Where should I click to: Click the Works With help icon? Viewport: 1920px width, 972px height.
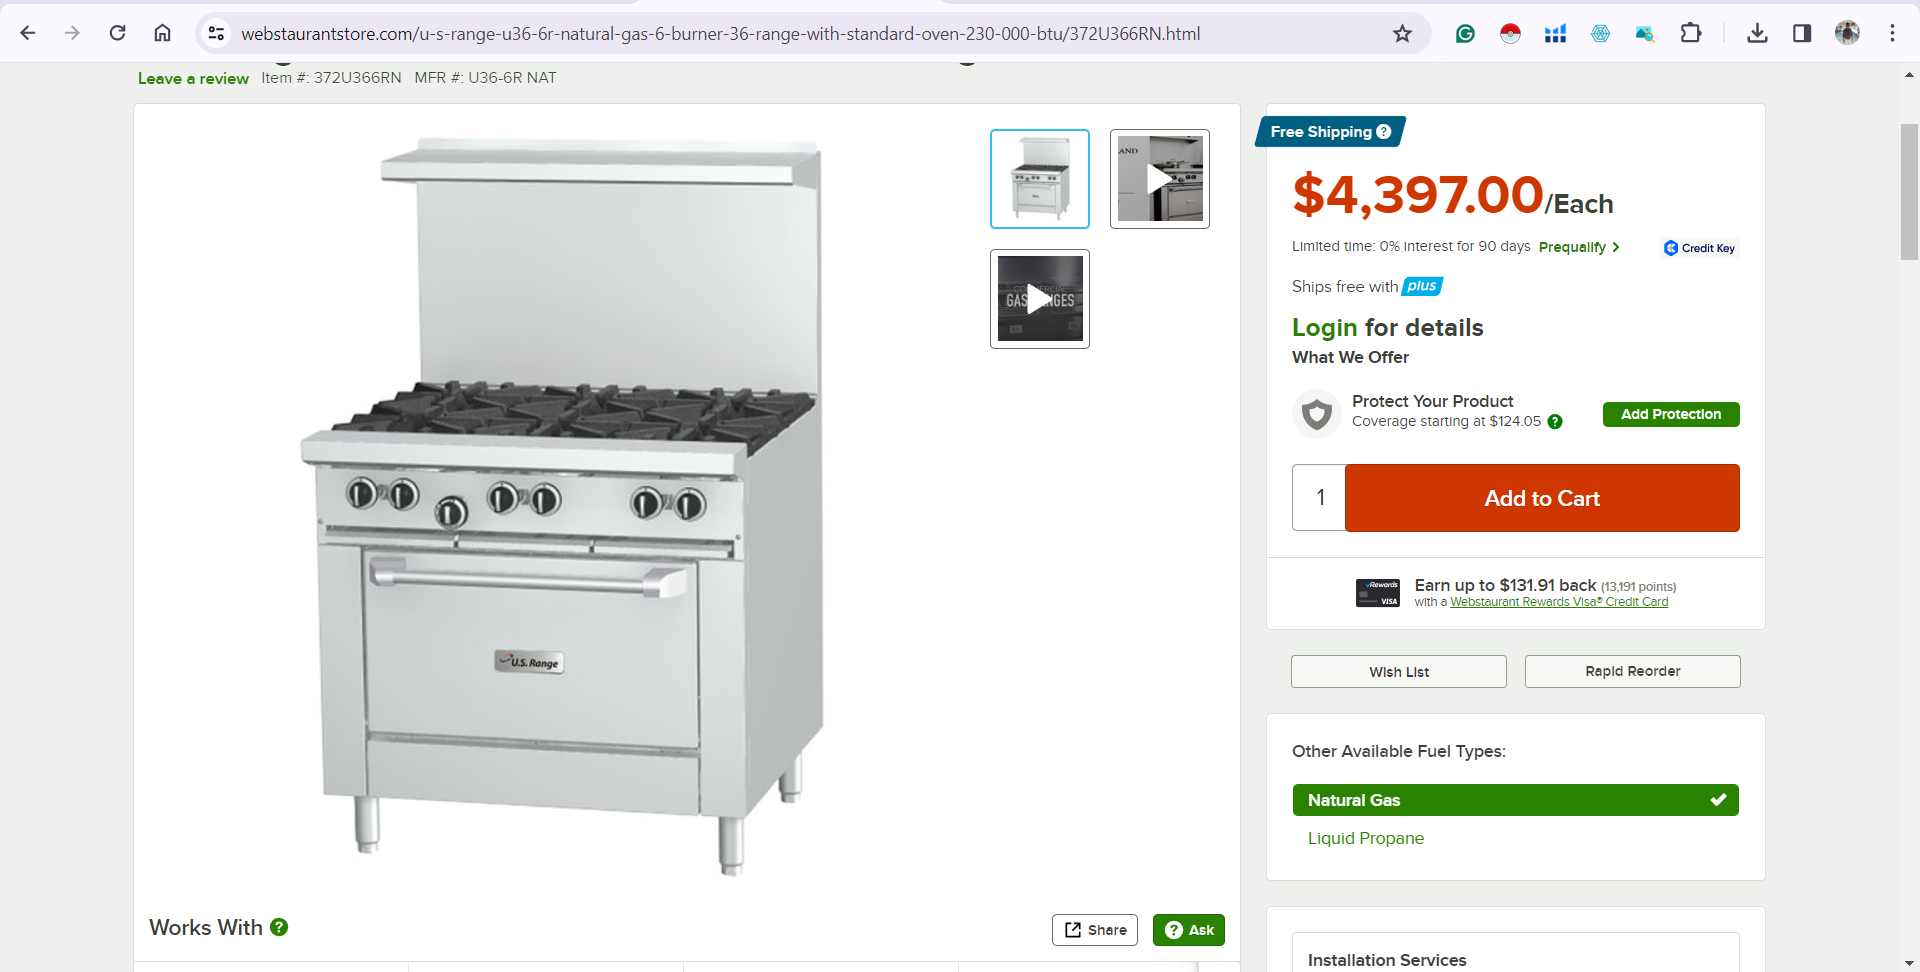(279, 927)
